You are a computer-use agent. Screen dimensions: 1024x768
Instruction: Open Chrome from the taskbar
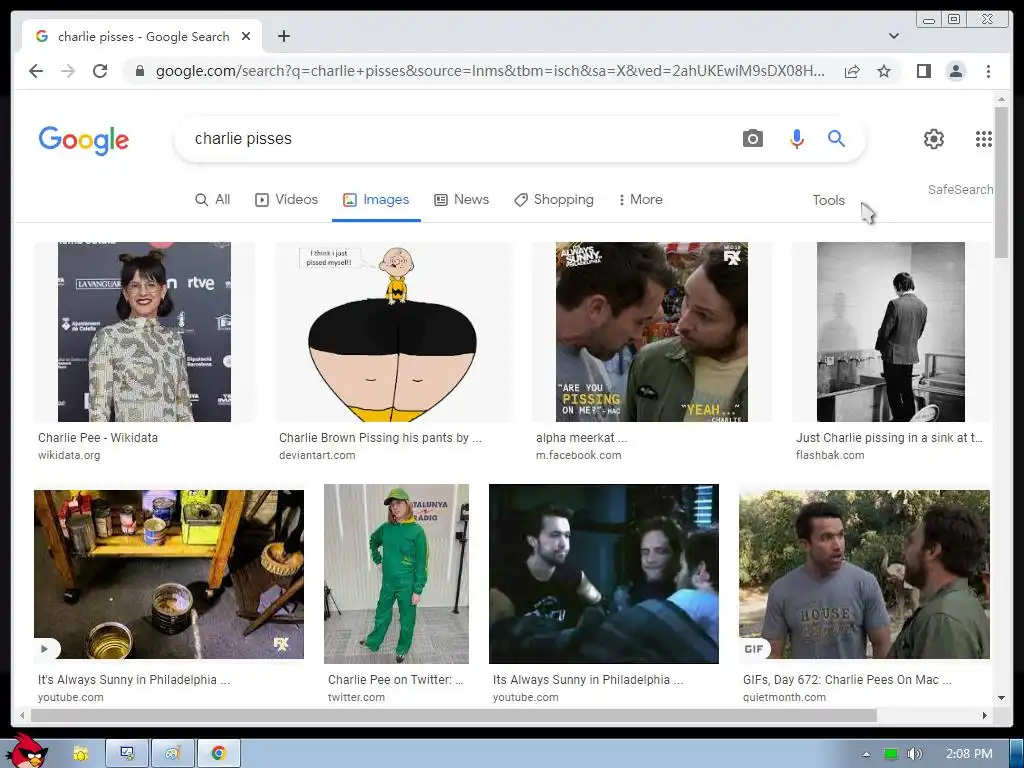point(218,754)
